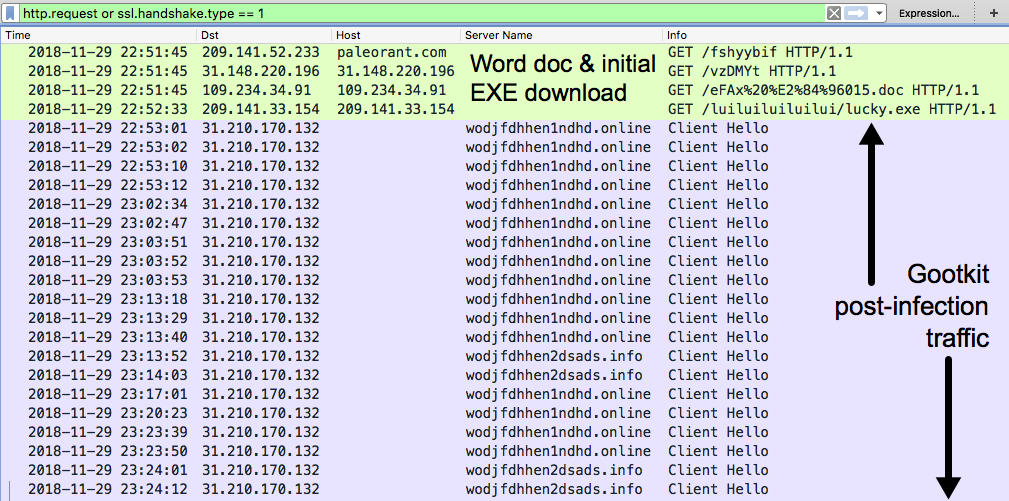Select the last packet at 23:24:12
1009x501 pixels.
(504, 489)
